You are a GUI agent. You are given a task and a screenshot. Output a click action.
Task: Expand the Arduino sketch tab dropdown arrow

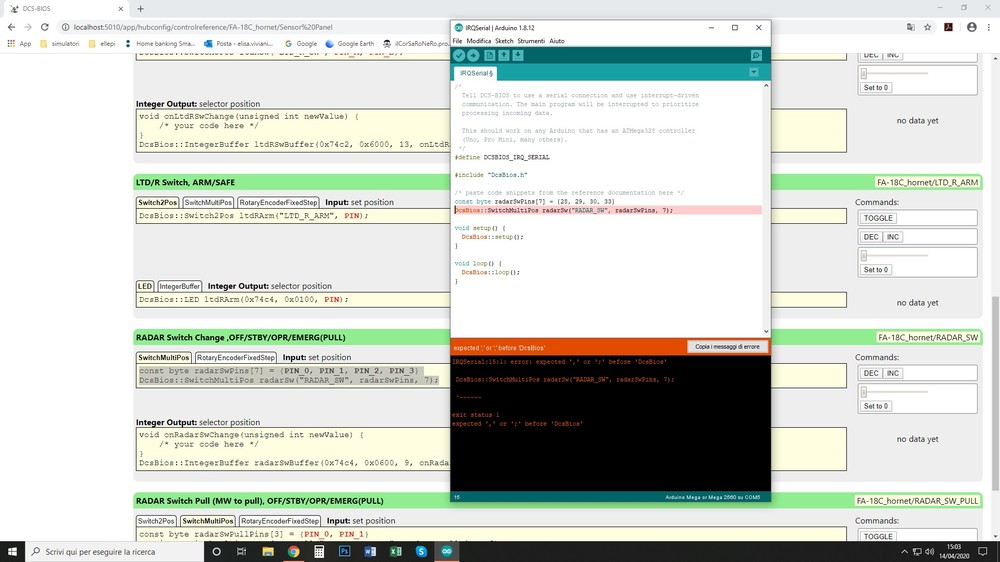pyautogui.click(x=753, y=73)
